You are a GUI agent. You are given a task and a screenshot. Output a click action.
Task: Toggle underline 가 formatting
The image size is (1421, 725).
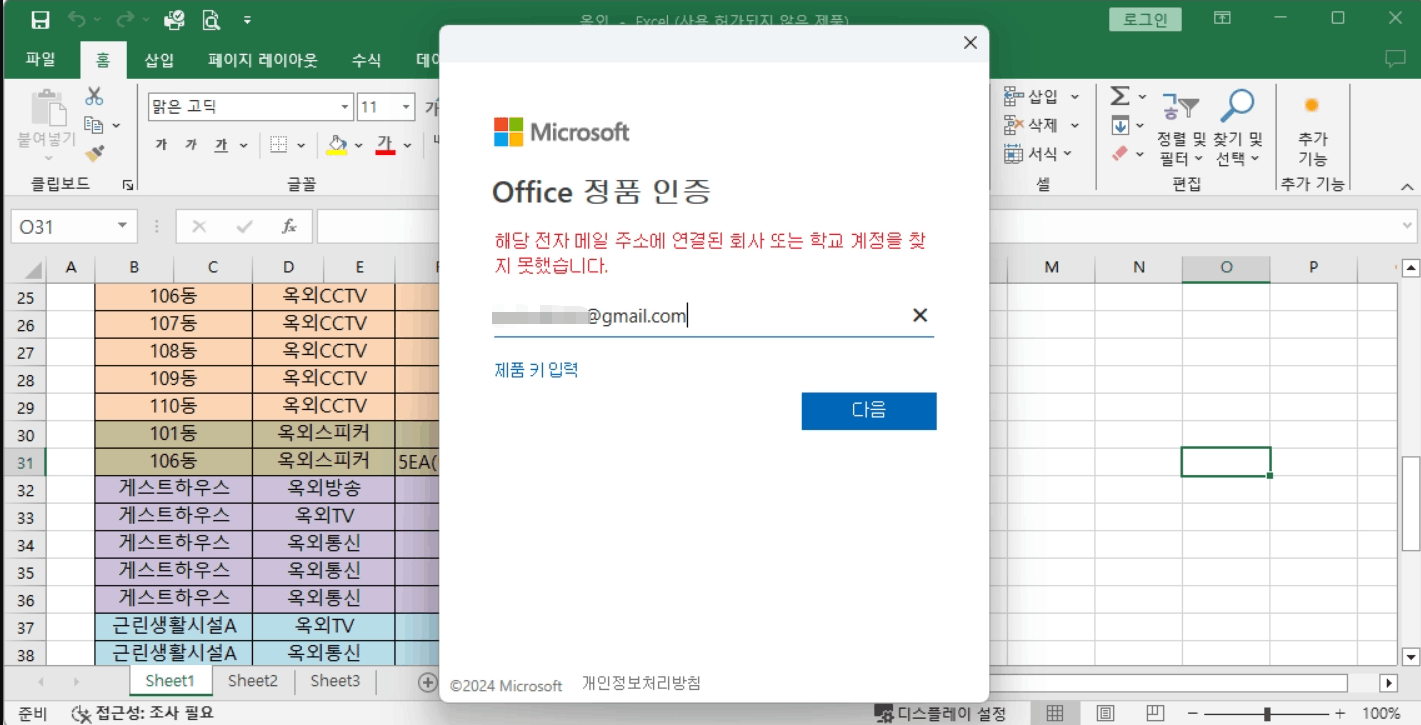(x=221, y=145)
